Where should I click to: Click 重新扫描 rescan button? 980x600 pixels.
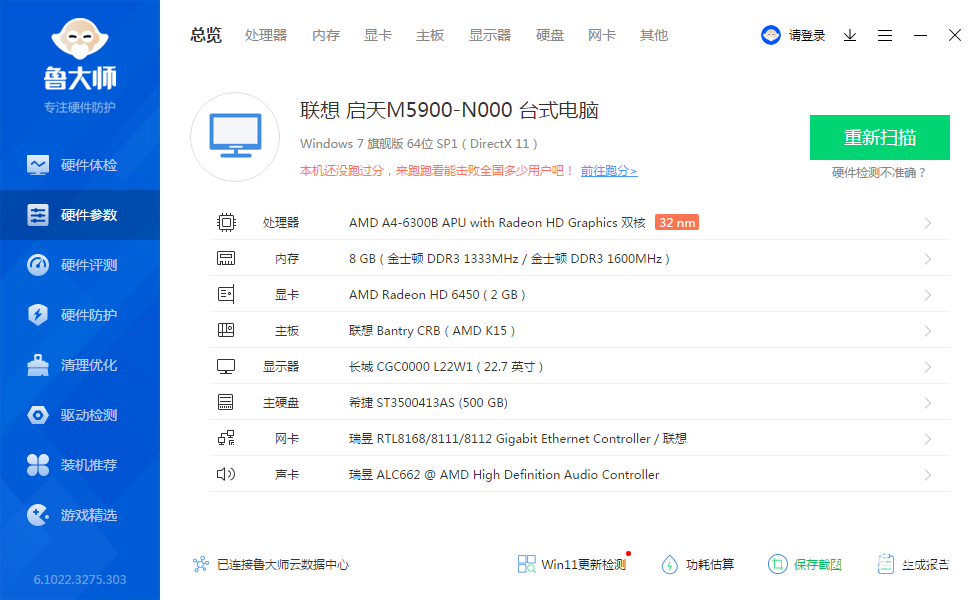(880, 138)
